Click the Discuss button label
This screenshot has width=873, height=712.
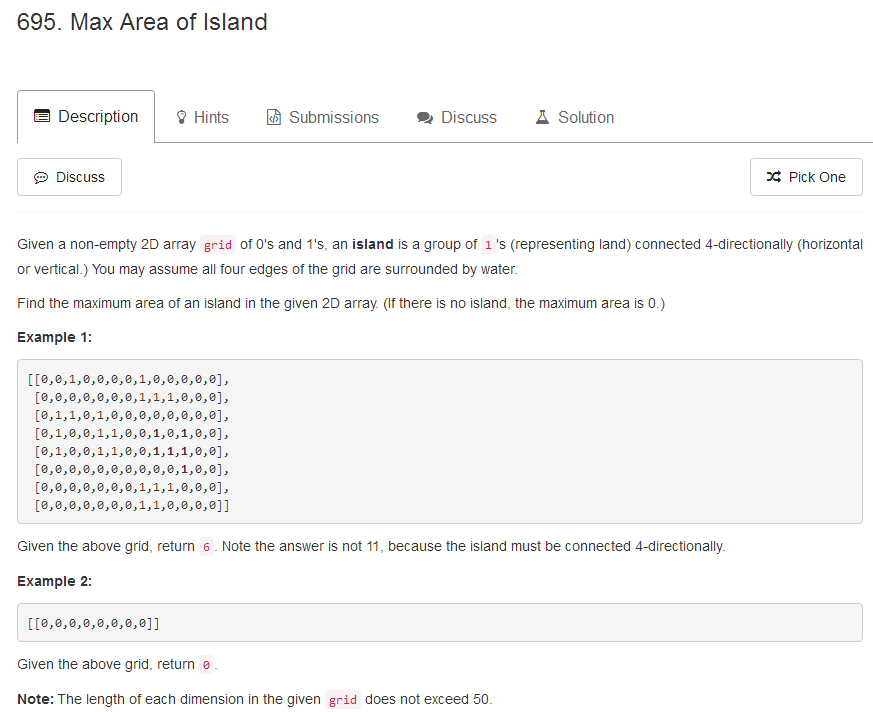click(x=80, y=177)
